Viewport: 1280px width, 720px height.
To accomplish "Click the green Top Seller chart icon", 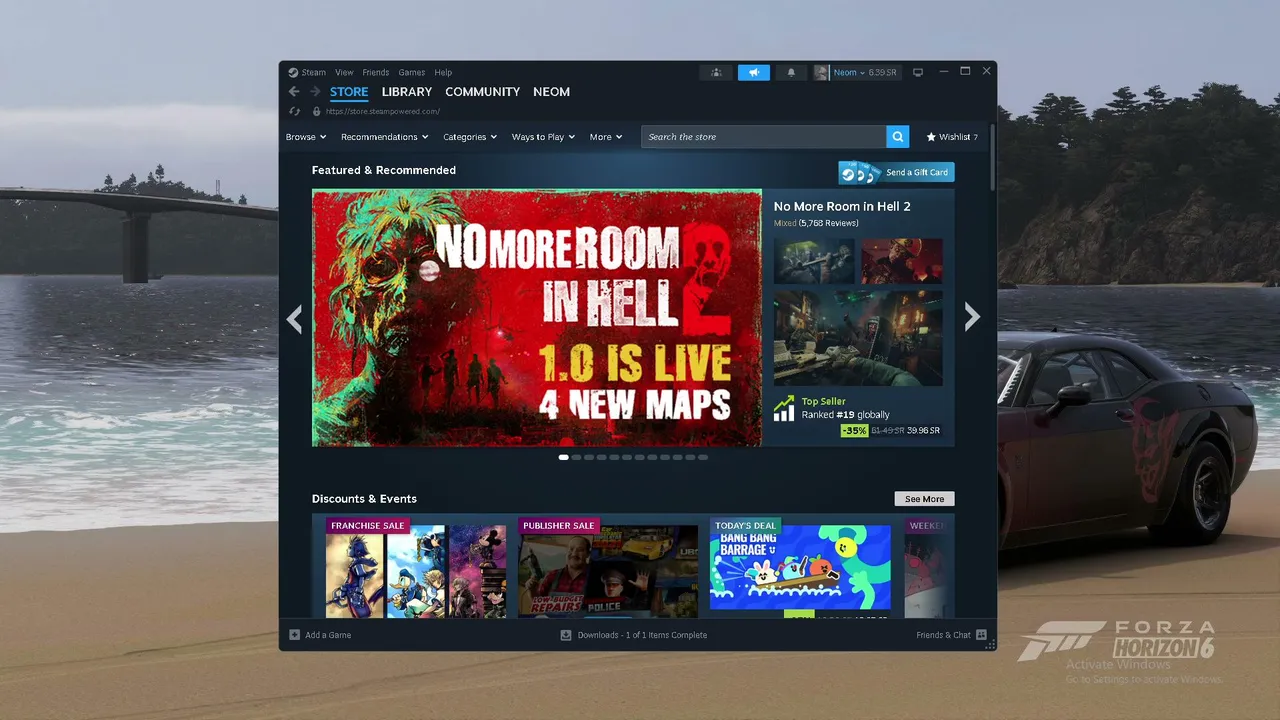I will 785,408.
